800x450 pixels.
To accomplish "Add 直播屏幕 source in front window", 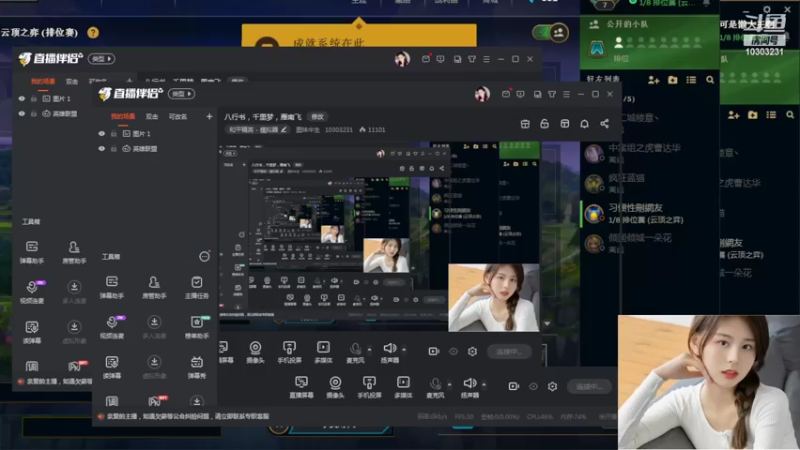I will tap(302, 387).
